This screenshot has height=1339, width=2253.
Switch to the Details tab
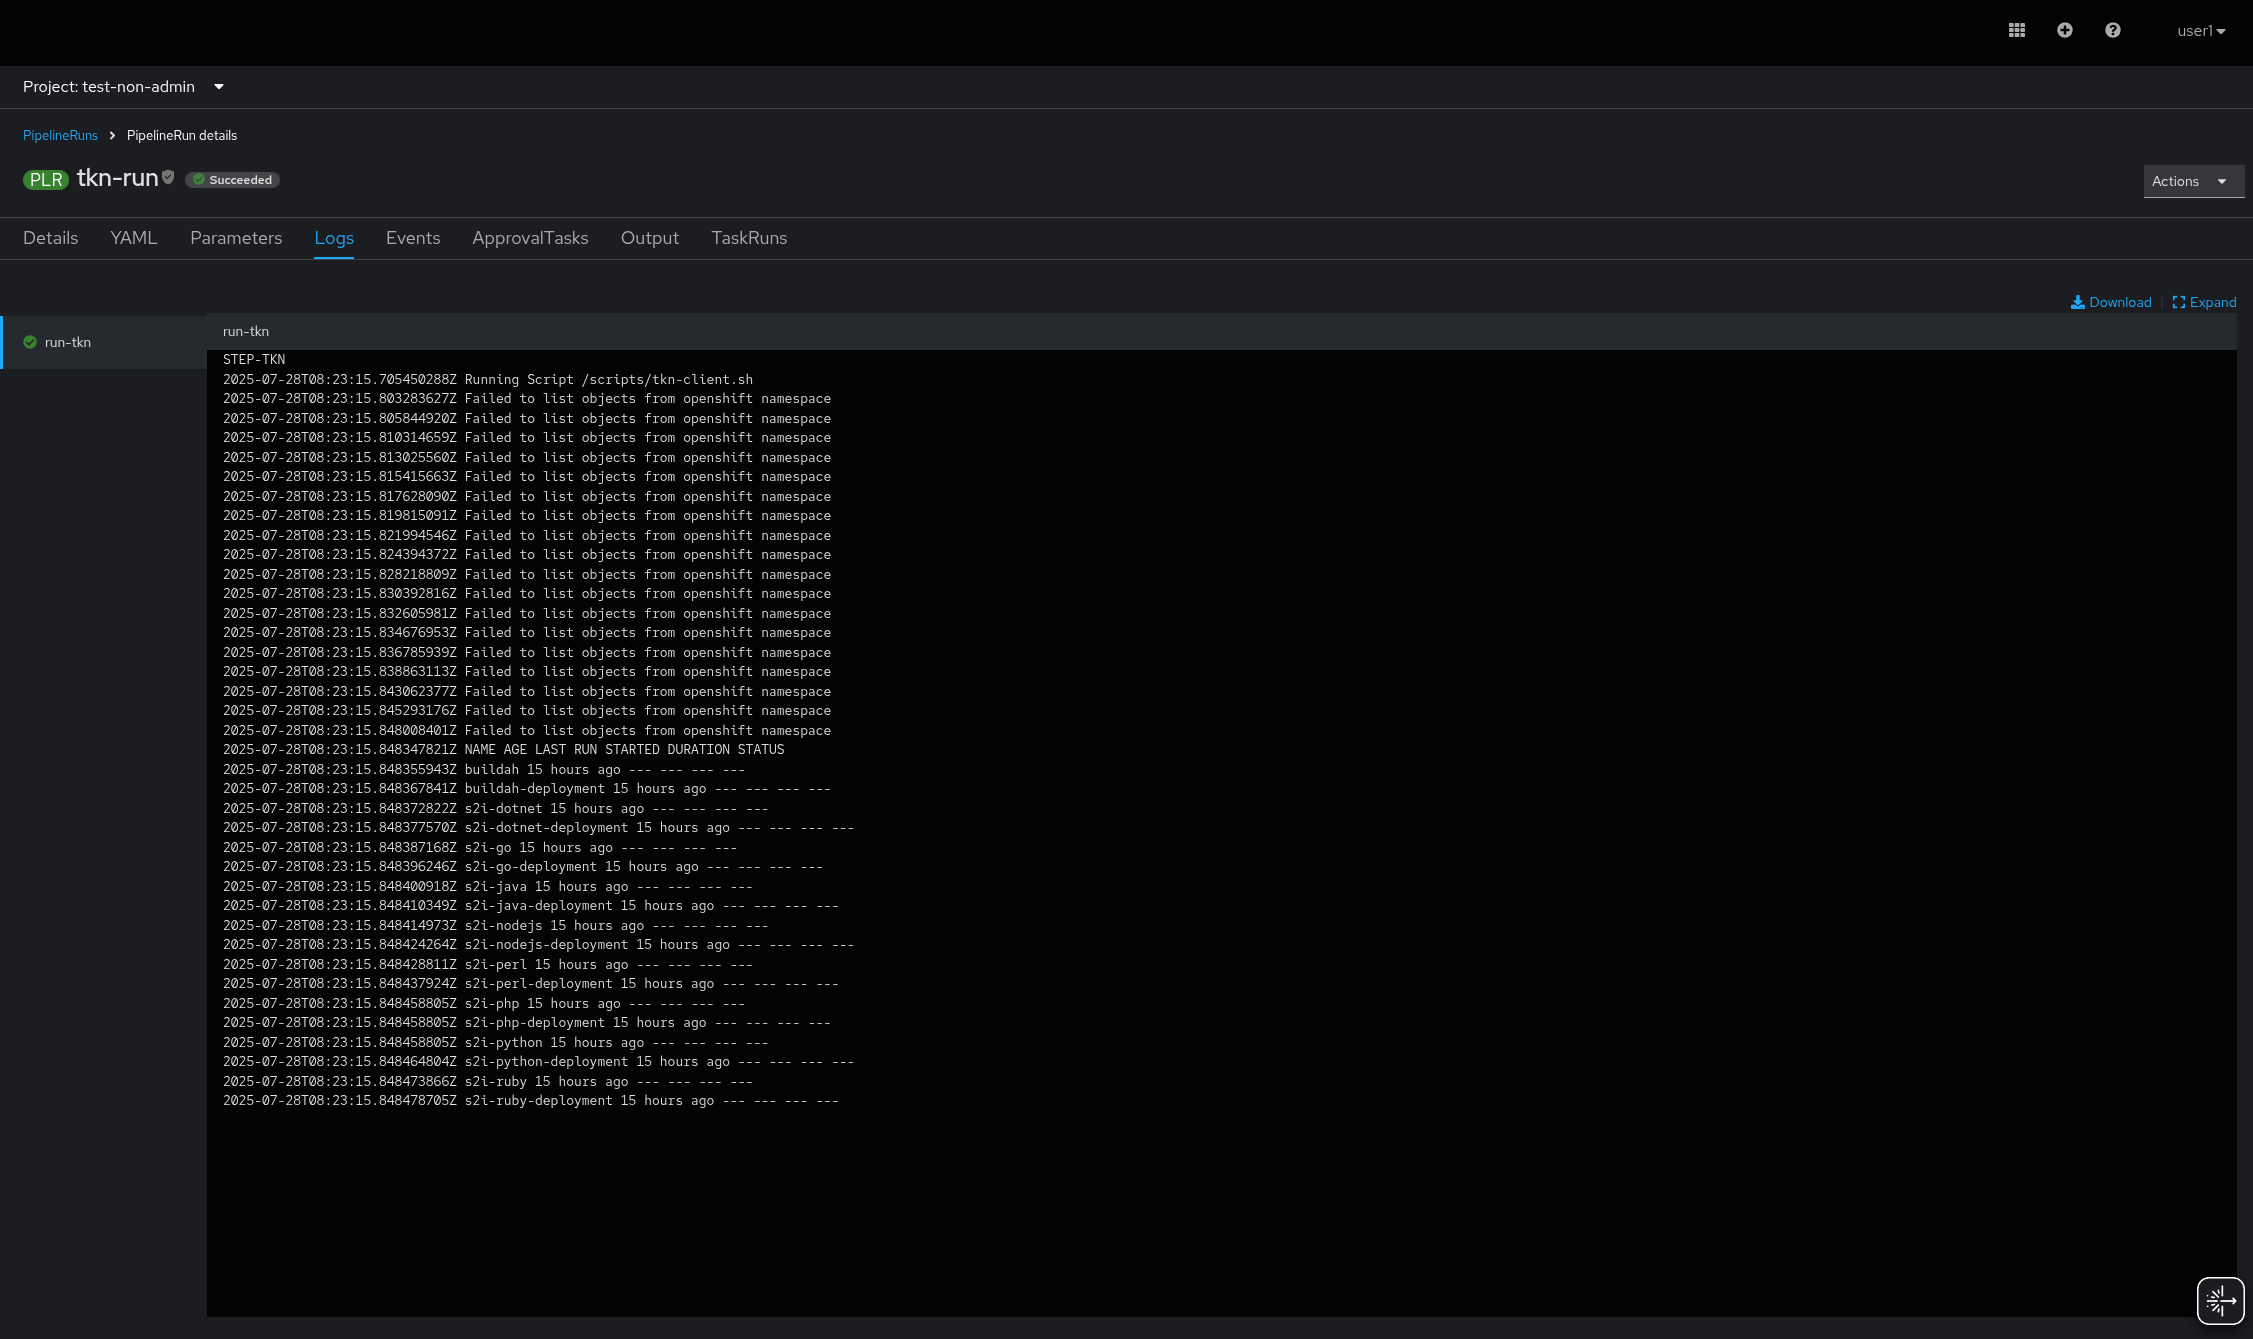(x=50, y=238)
